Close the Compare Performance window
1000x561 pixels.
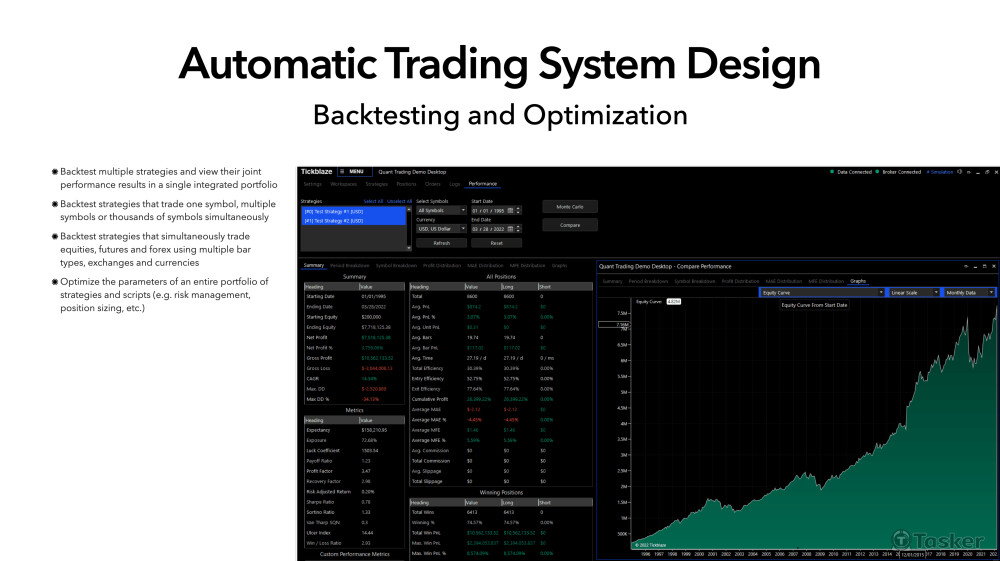click(x=994, y=266)
